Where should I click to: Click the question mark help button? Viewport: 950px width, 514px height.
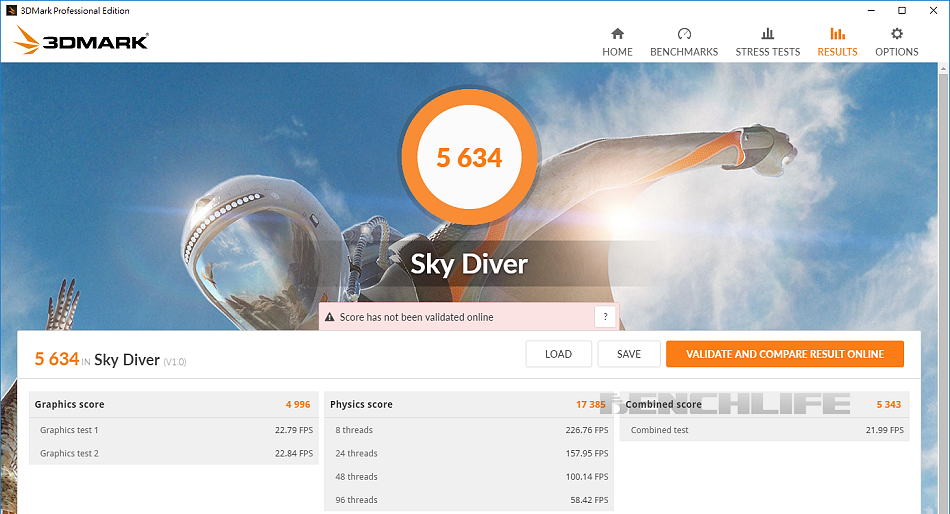(x=605, y=316)
